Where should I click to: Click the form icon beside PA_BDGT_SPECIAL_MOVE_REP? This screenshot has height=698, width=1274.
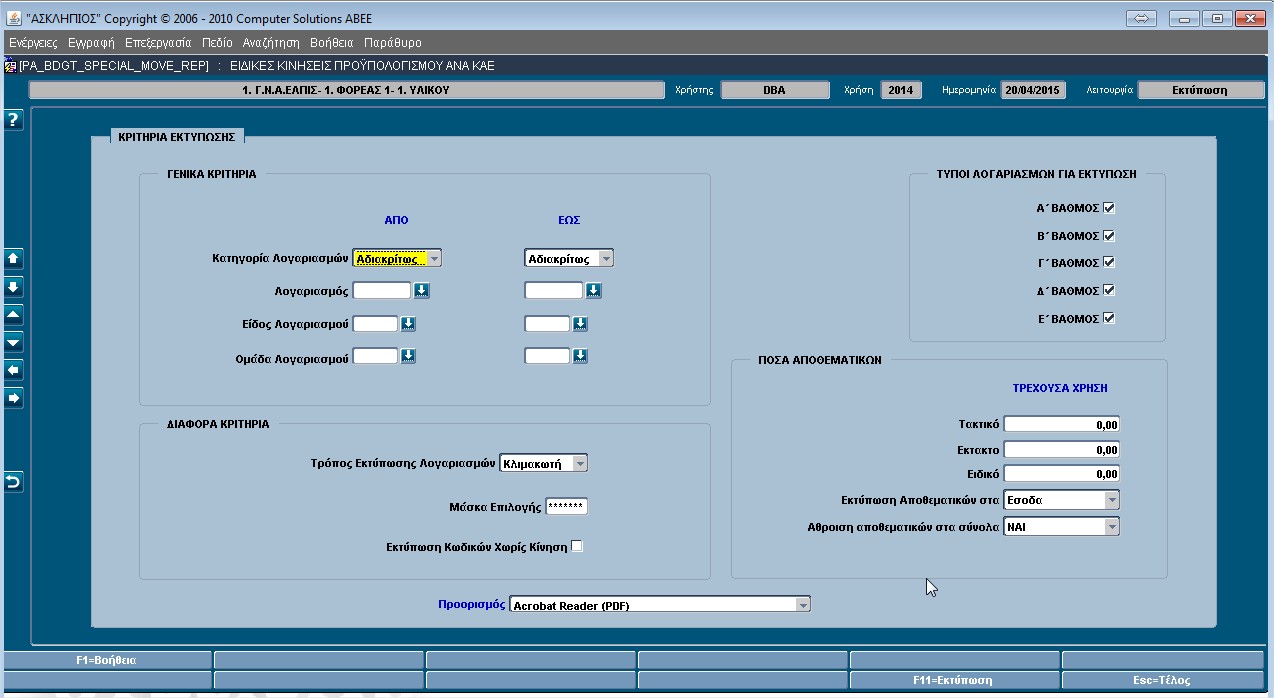pyautogui.click(x=11, y=66)
